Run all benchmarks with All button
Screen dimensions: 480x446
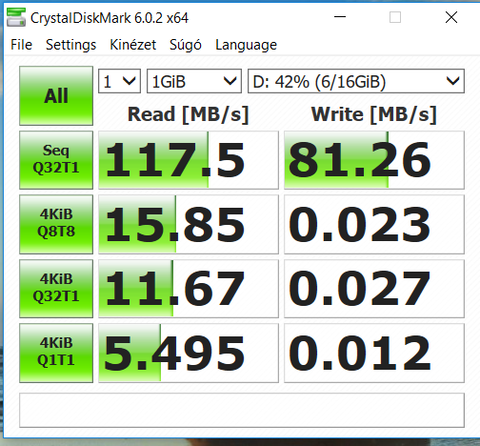click(56, 96)
